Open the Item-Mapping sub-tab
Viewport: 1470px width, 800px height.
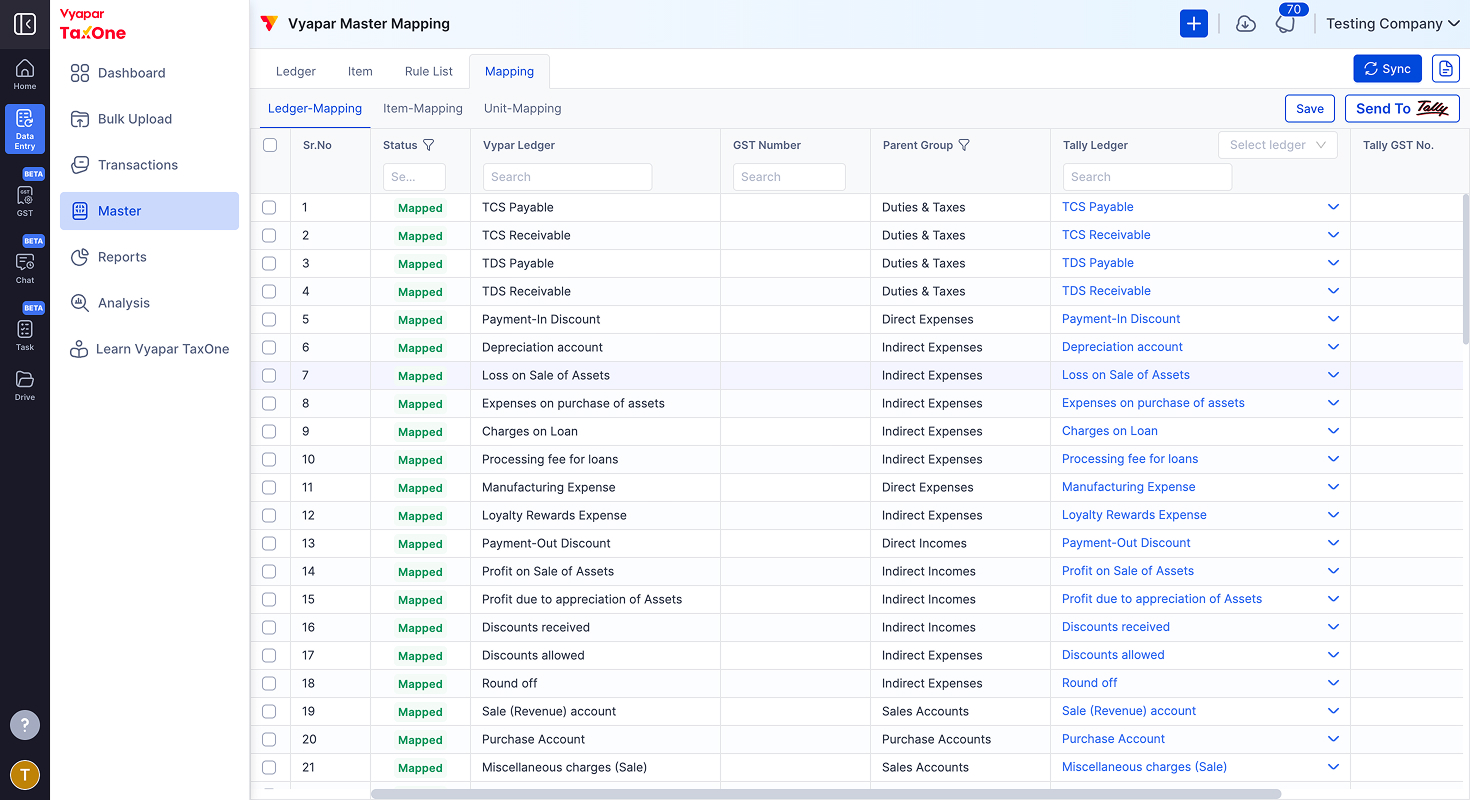(423, 108)
